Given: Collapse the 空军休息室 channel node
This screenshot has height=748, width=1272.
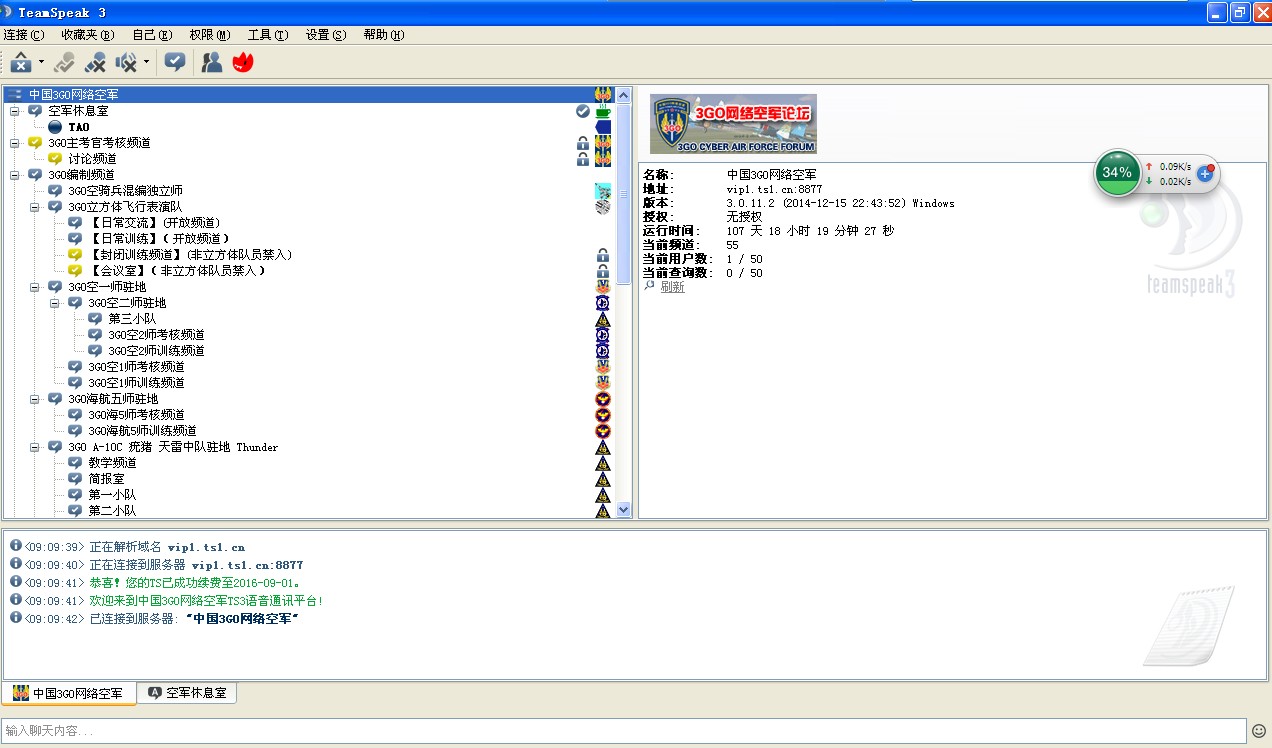Looking at the screenshot, I should 15,111.
